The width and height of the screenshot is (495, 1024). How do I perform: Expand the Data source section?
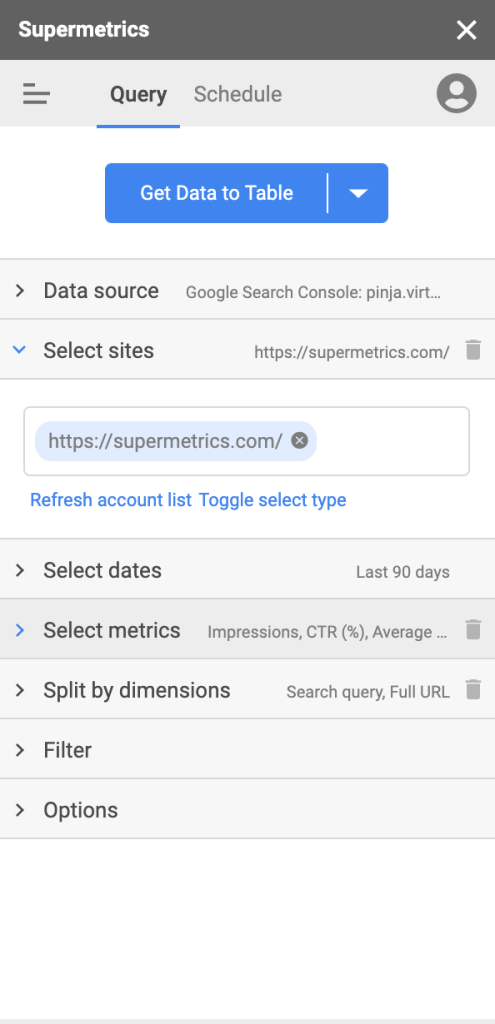pyautogui.click(x=248, y=289)
